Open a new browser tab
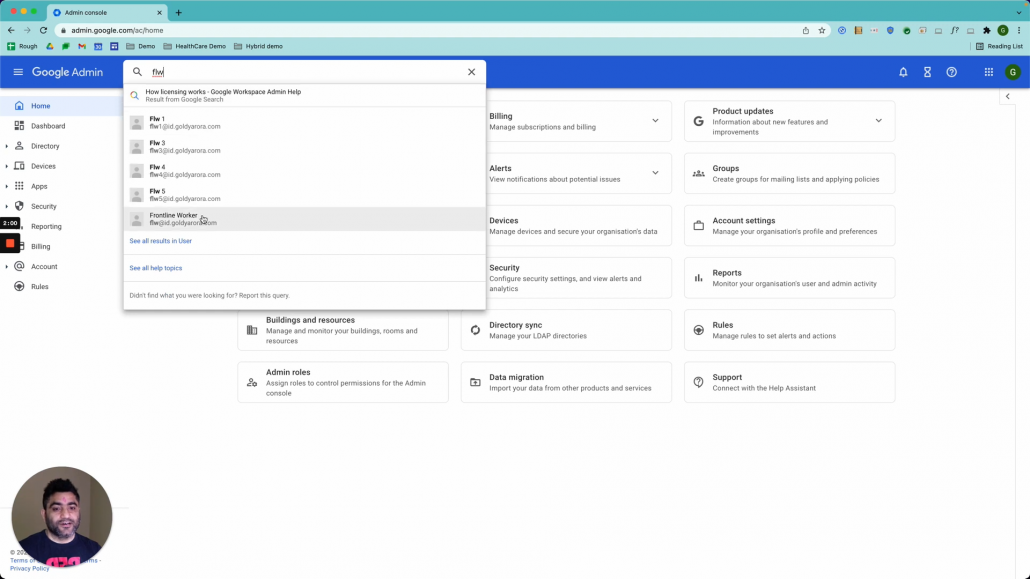Viewport: 1030px width, 579px height. 179,12
